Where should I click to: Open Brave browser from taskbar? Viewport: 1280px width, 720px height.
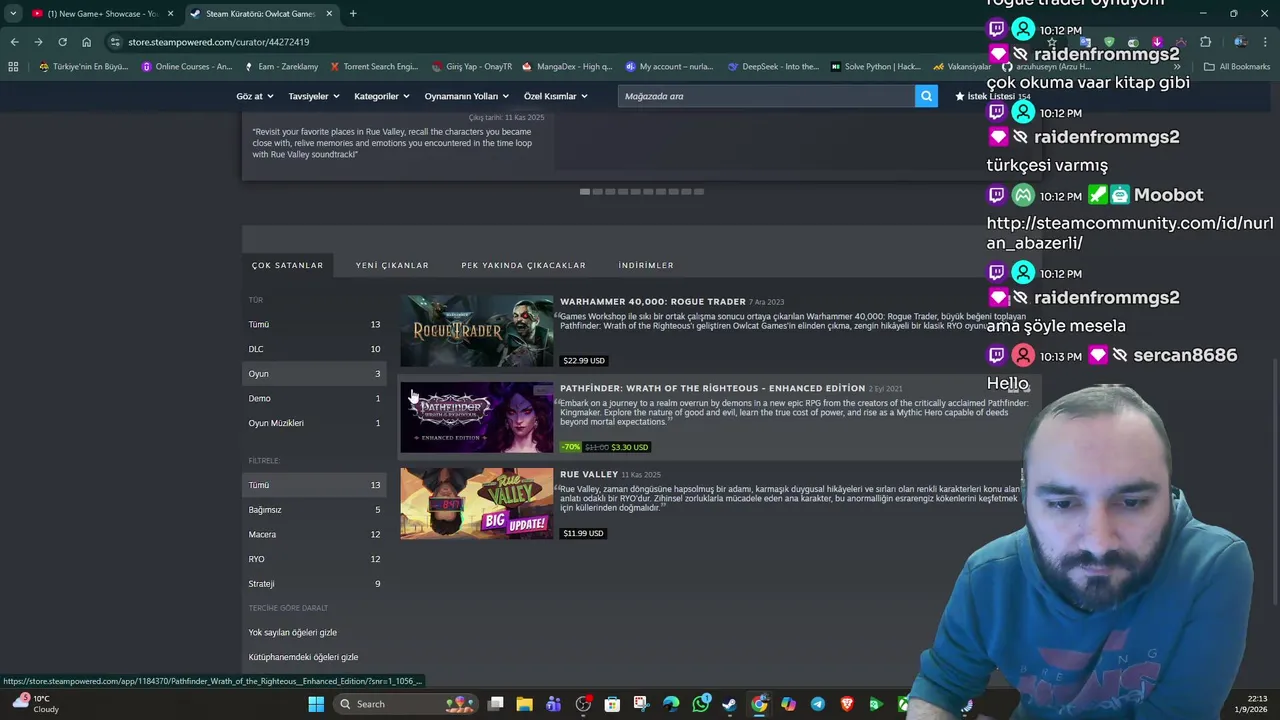(x=847, y=704)
